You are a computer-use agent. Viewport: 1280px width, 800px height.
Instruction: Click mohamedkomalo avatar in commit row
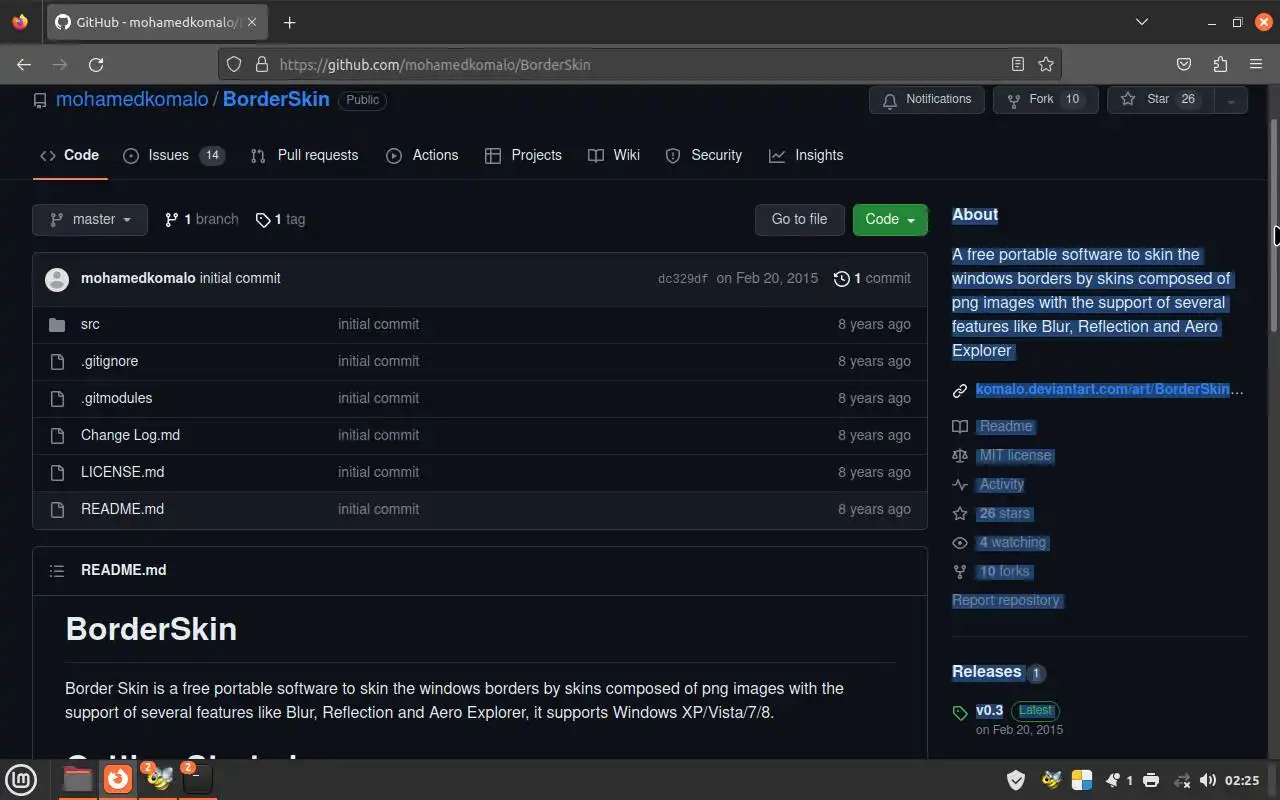click(x=57, y=279)
